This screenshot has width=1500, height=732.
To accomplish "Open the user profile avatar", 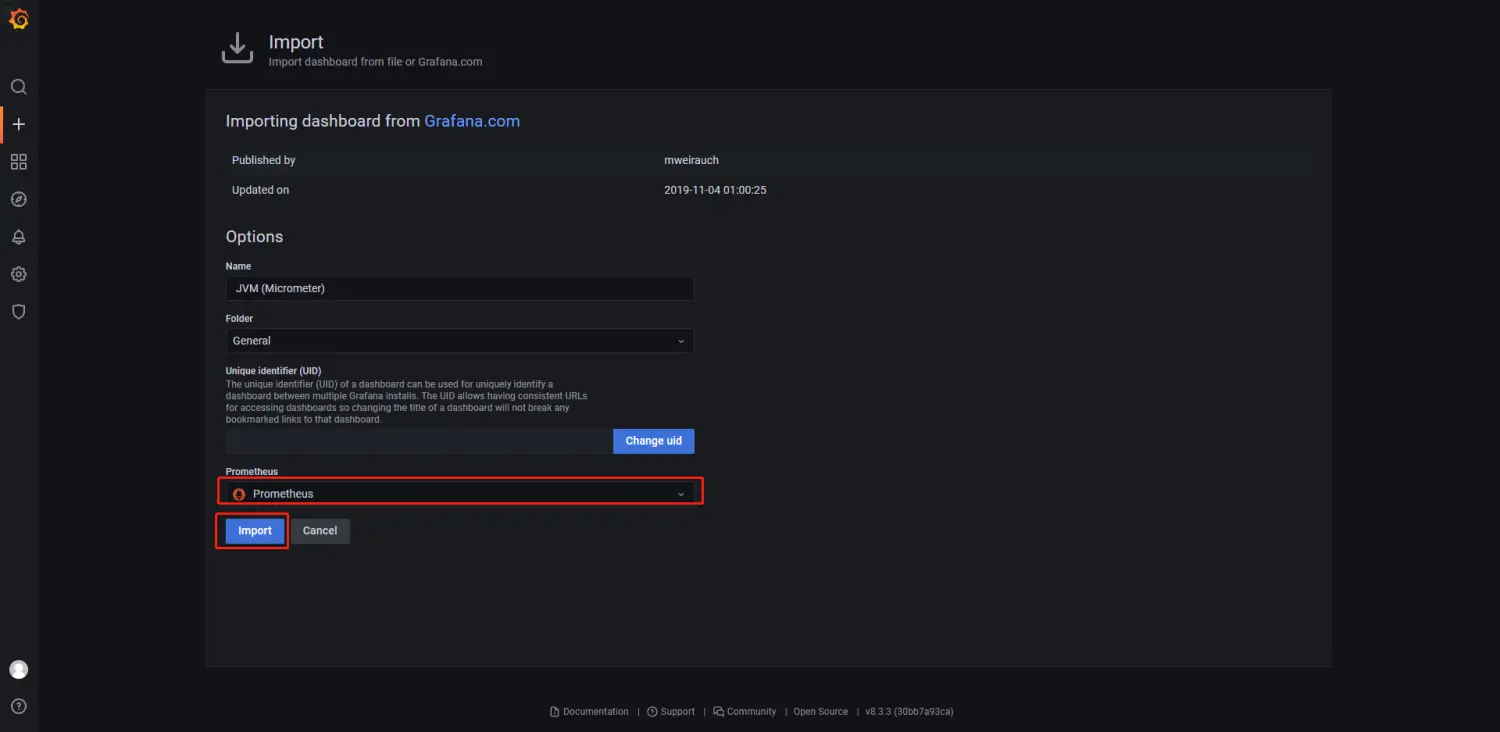I will (x=18, y=669).
